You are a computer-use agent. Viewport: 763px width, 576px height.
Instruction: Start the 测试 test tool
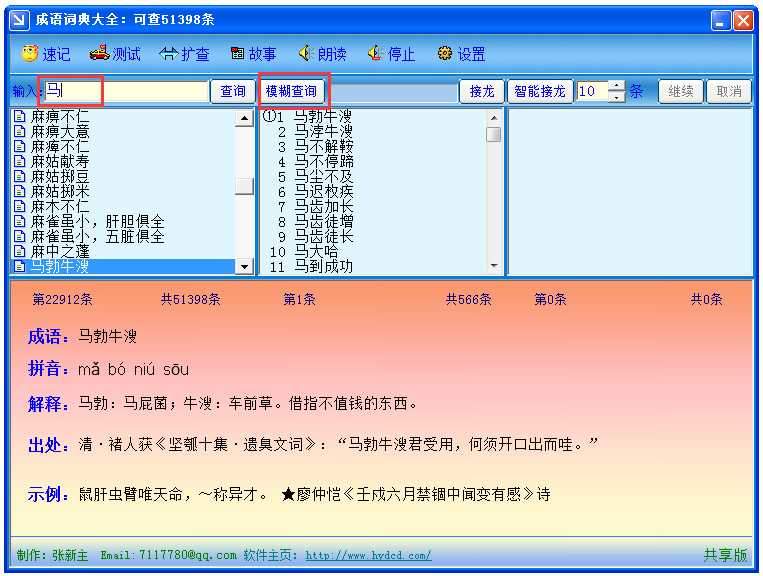pos(115,54)
